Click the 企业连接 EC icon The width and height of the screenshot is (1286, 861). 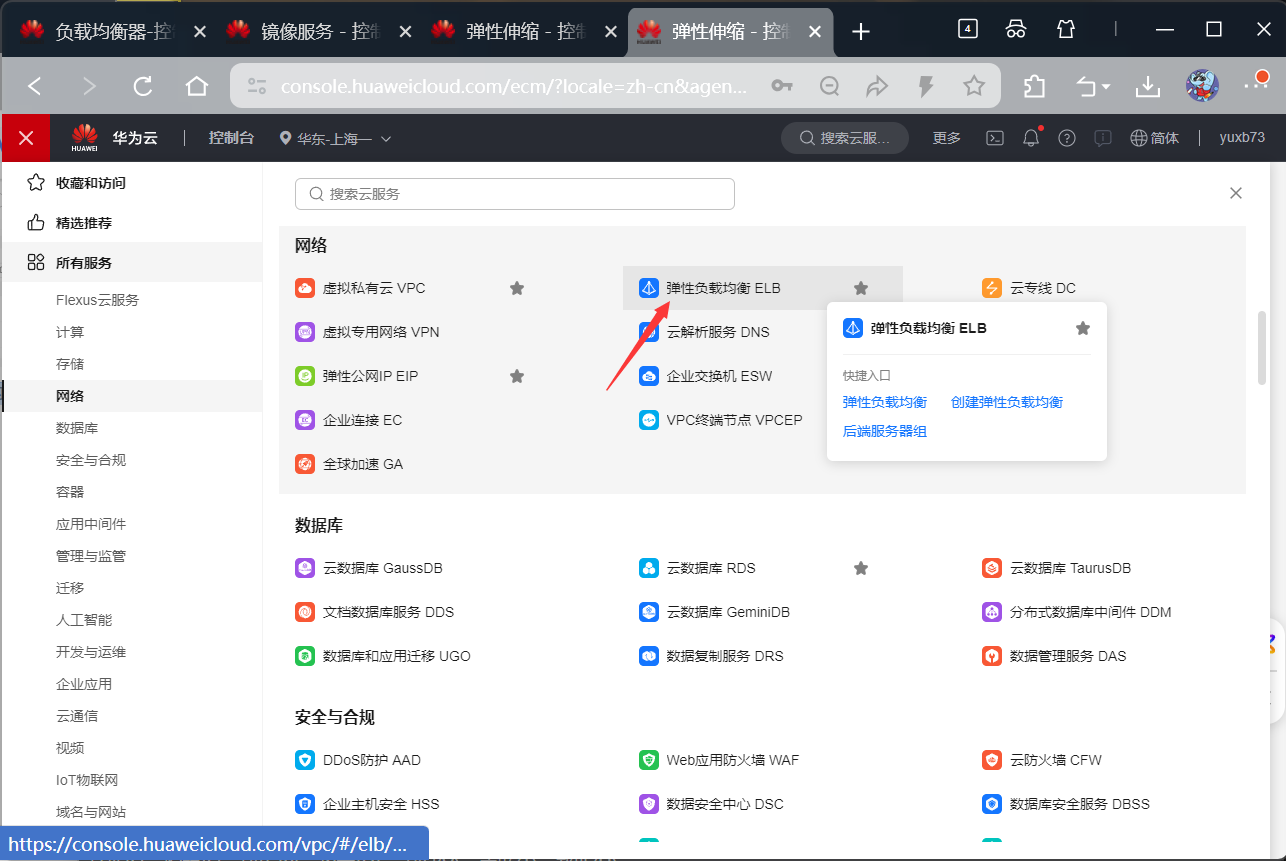tap(305, 420)
